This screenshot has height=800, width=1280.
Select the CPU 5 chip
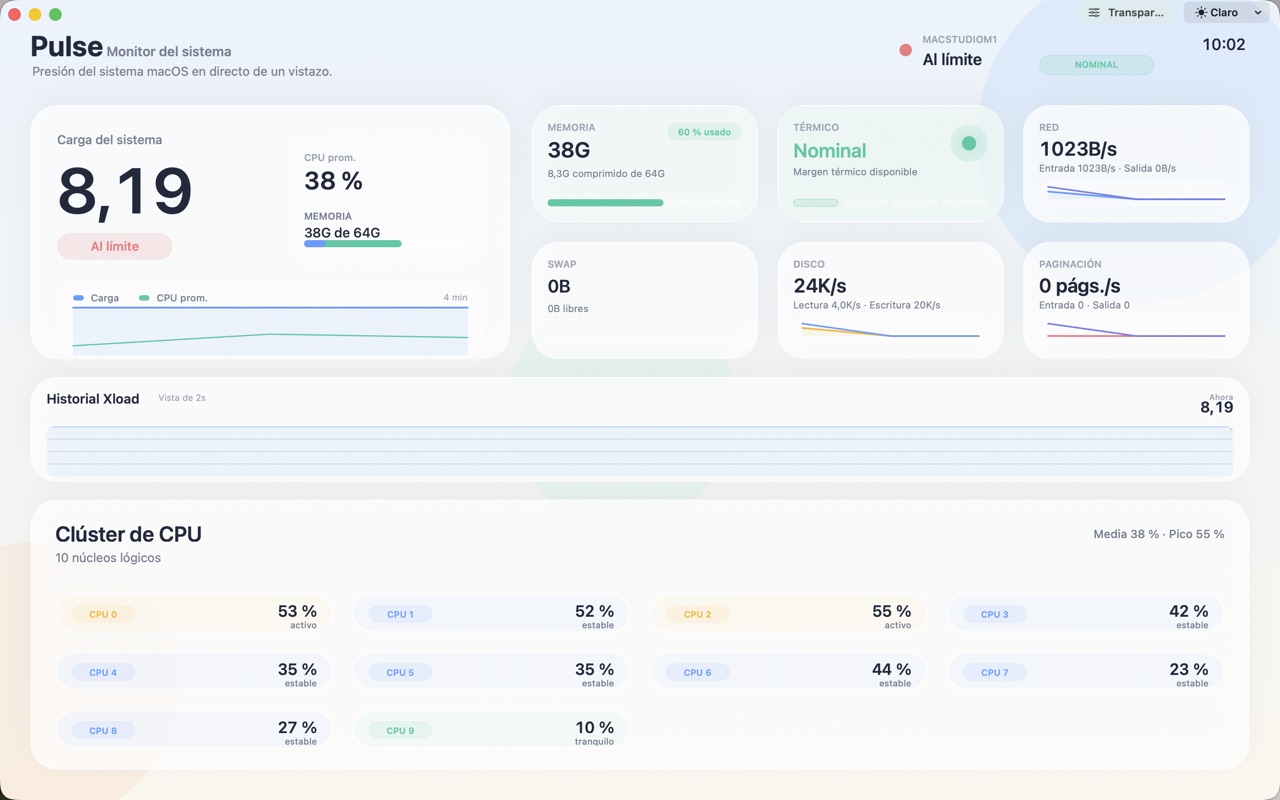tap(400, 672)
